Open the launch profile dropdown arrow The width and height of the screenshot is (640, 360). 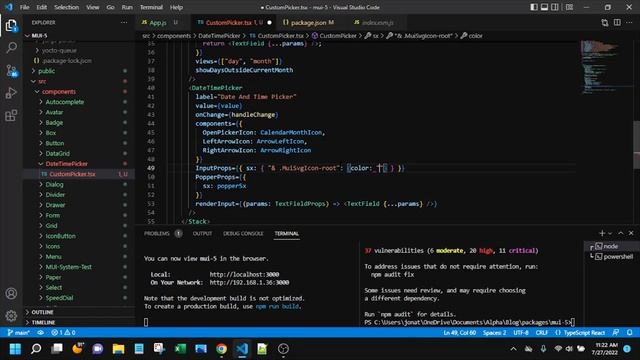[610, 233]
